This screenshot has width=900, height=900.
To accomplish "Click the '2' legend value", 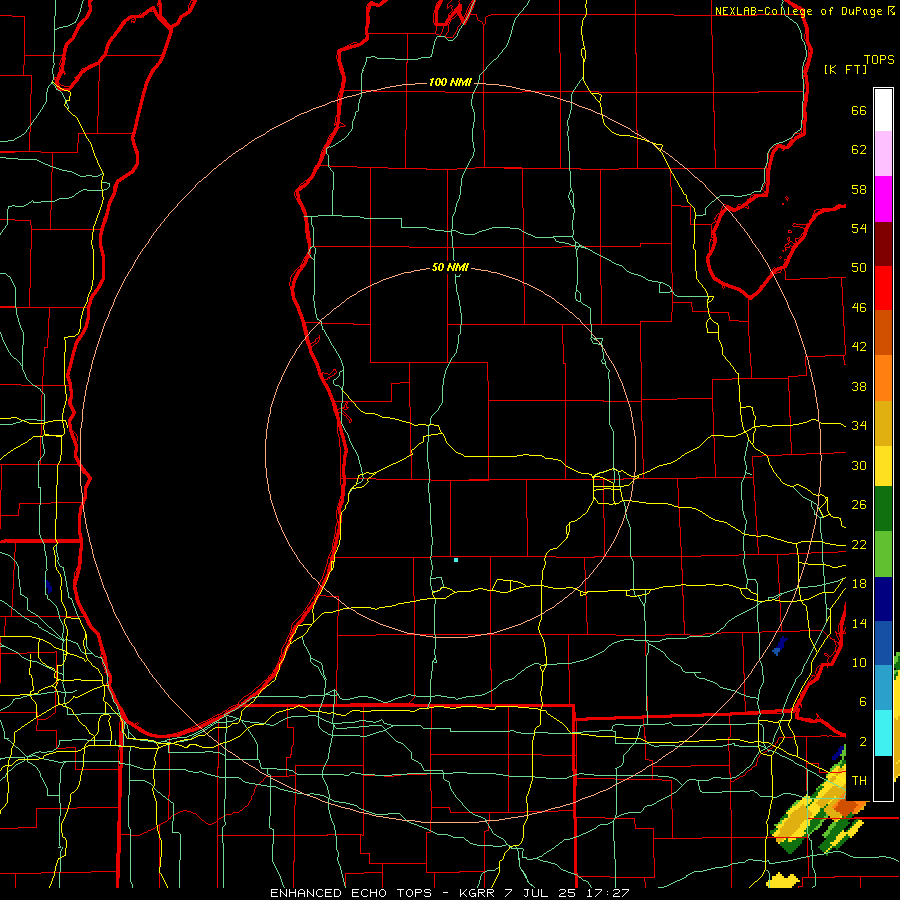I will pos(863,742).
